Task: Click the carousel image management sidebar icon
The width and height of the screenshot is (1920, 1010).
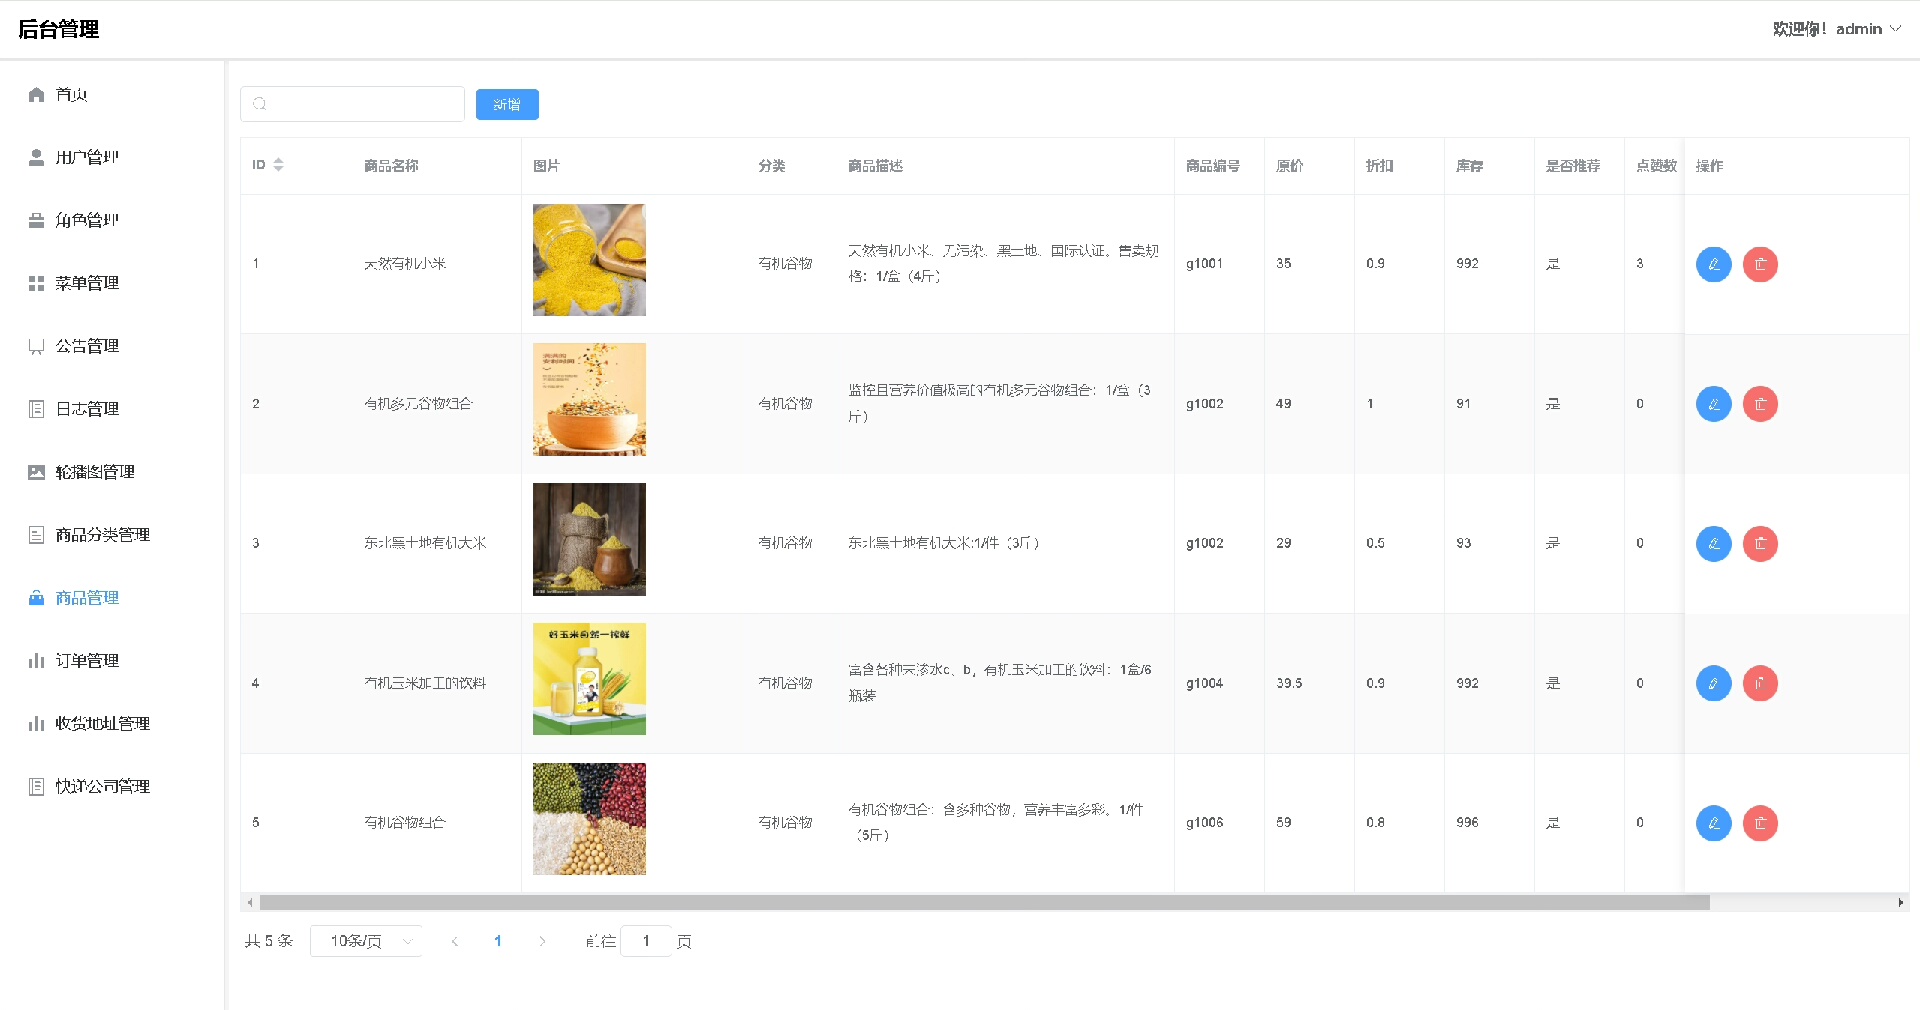Action: [x=37, y=472]
